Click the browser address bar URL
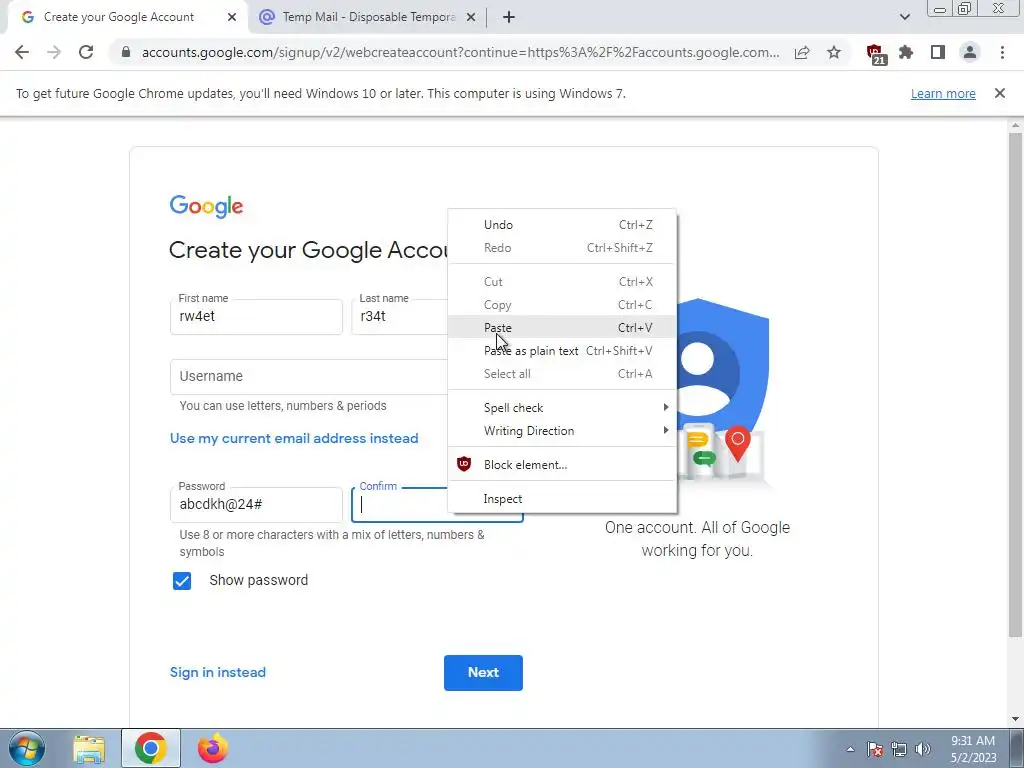1024x768 pixels. point(460,52)
